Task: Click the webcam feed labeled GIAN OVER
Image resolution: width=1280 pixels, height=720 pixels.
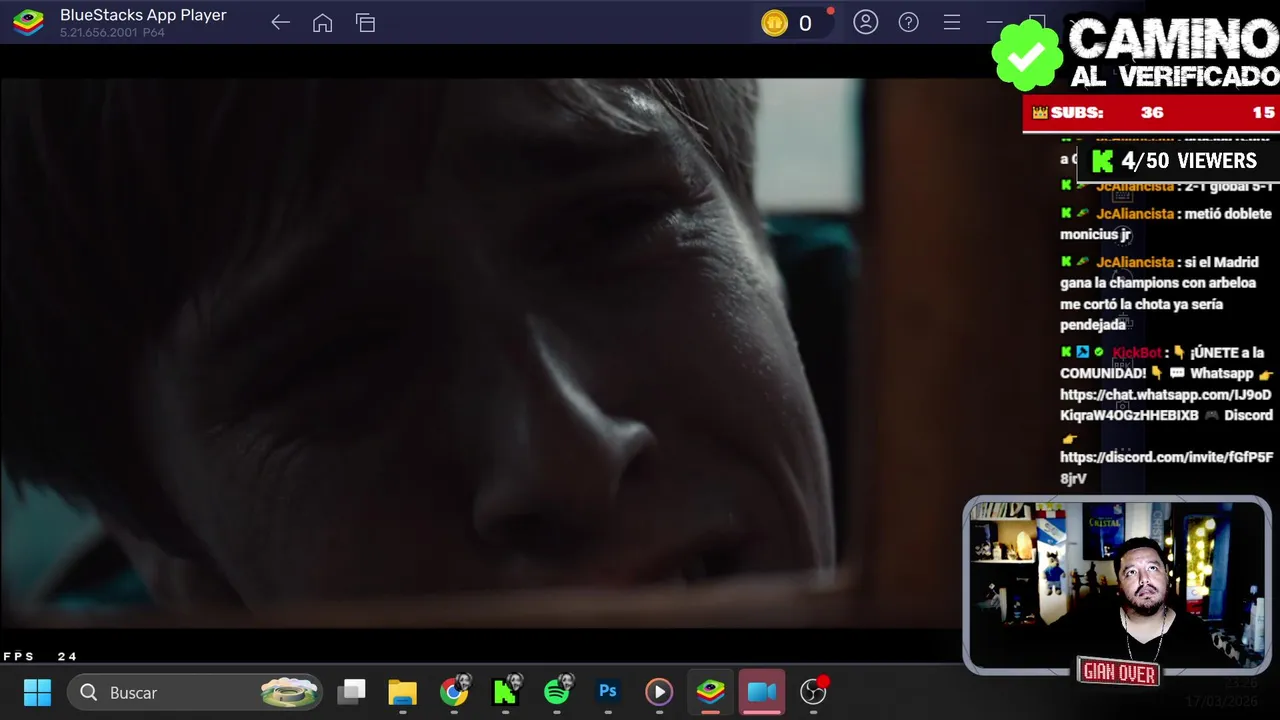Action: (x=1117, y=586)
